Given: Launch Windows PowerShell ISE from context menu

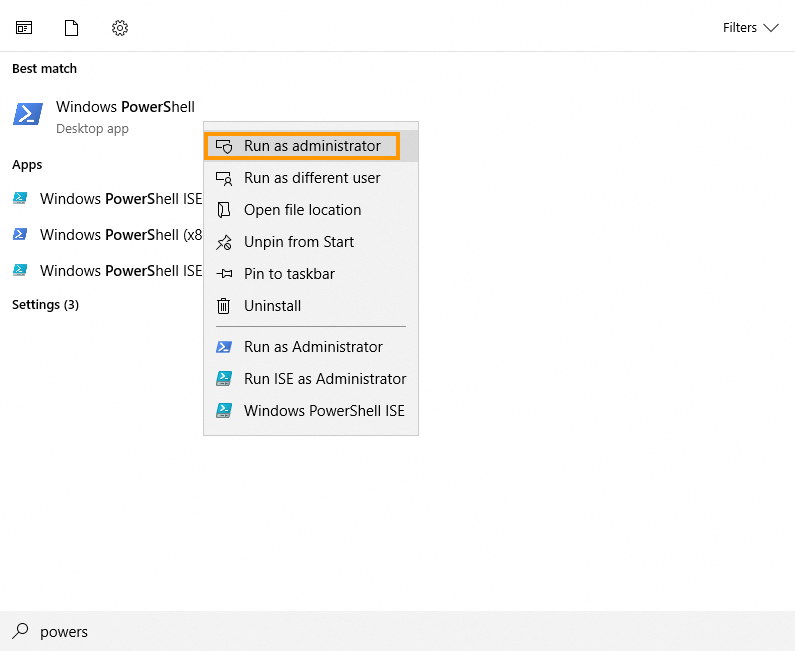Looking at the screenshot, I should [311, 411].
